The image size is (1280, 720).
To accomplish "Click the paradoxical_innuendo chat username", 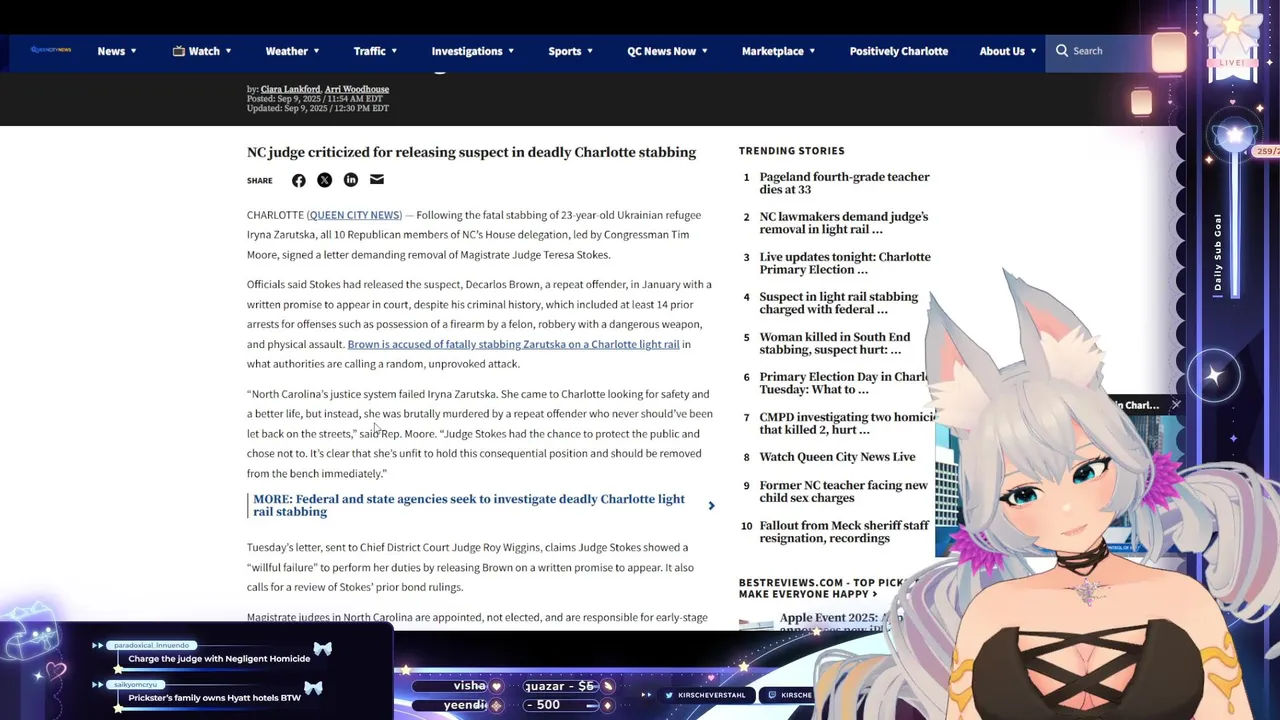I will [151, 646].
